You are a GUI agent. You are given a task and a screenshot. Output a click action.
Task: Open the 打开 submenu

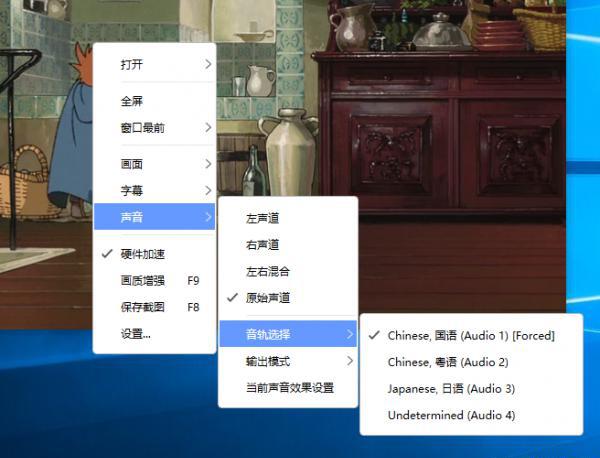155,64
